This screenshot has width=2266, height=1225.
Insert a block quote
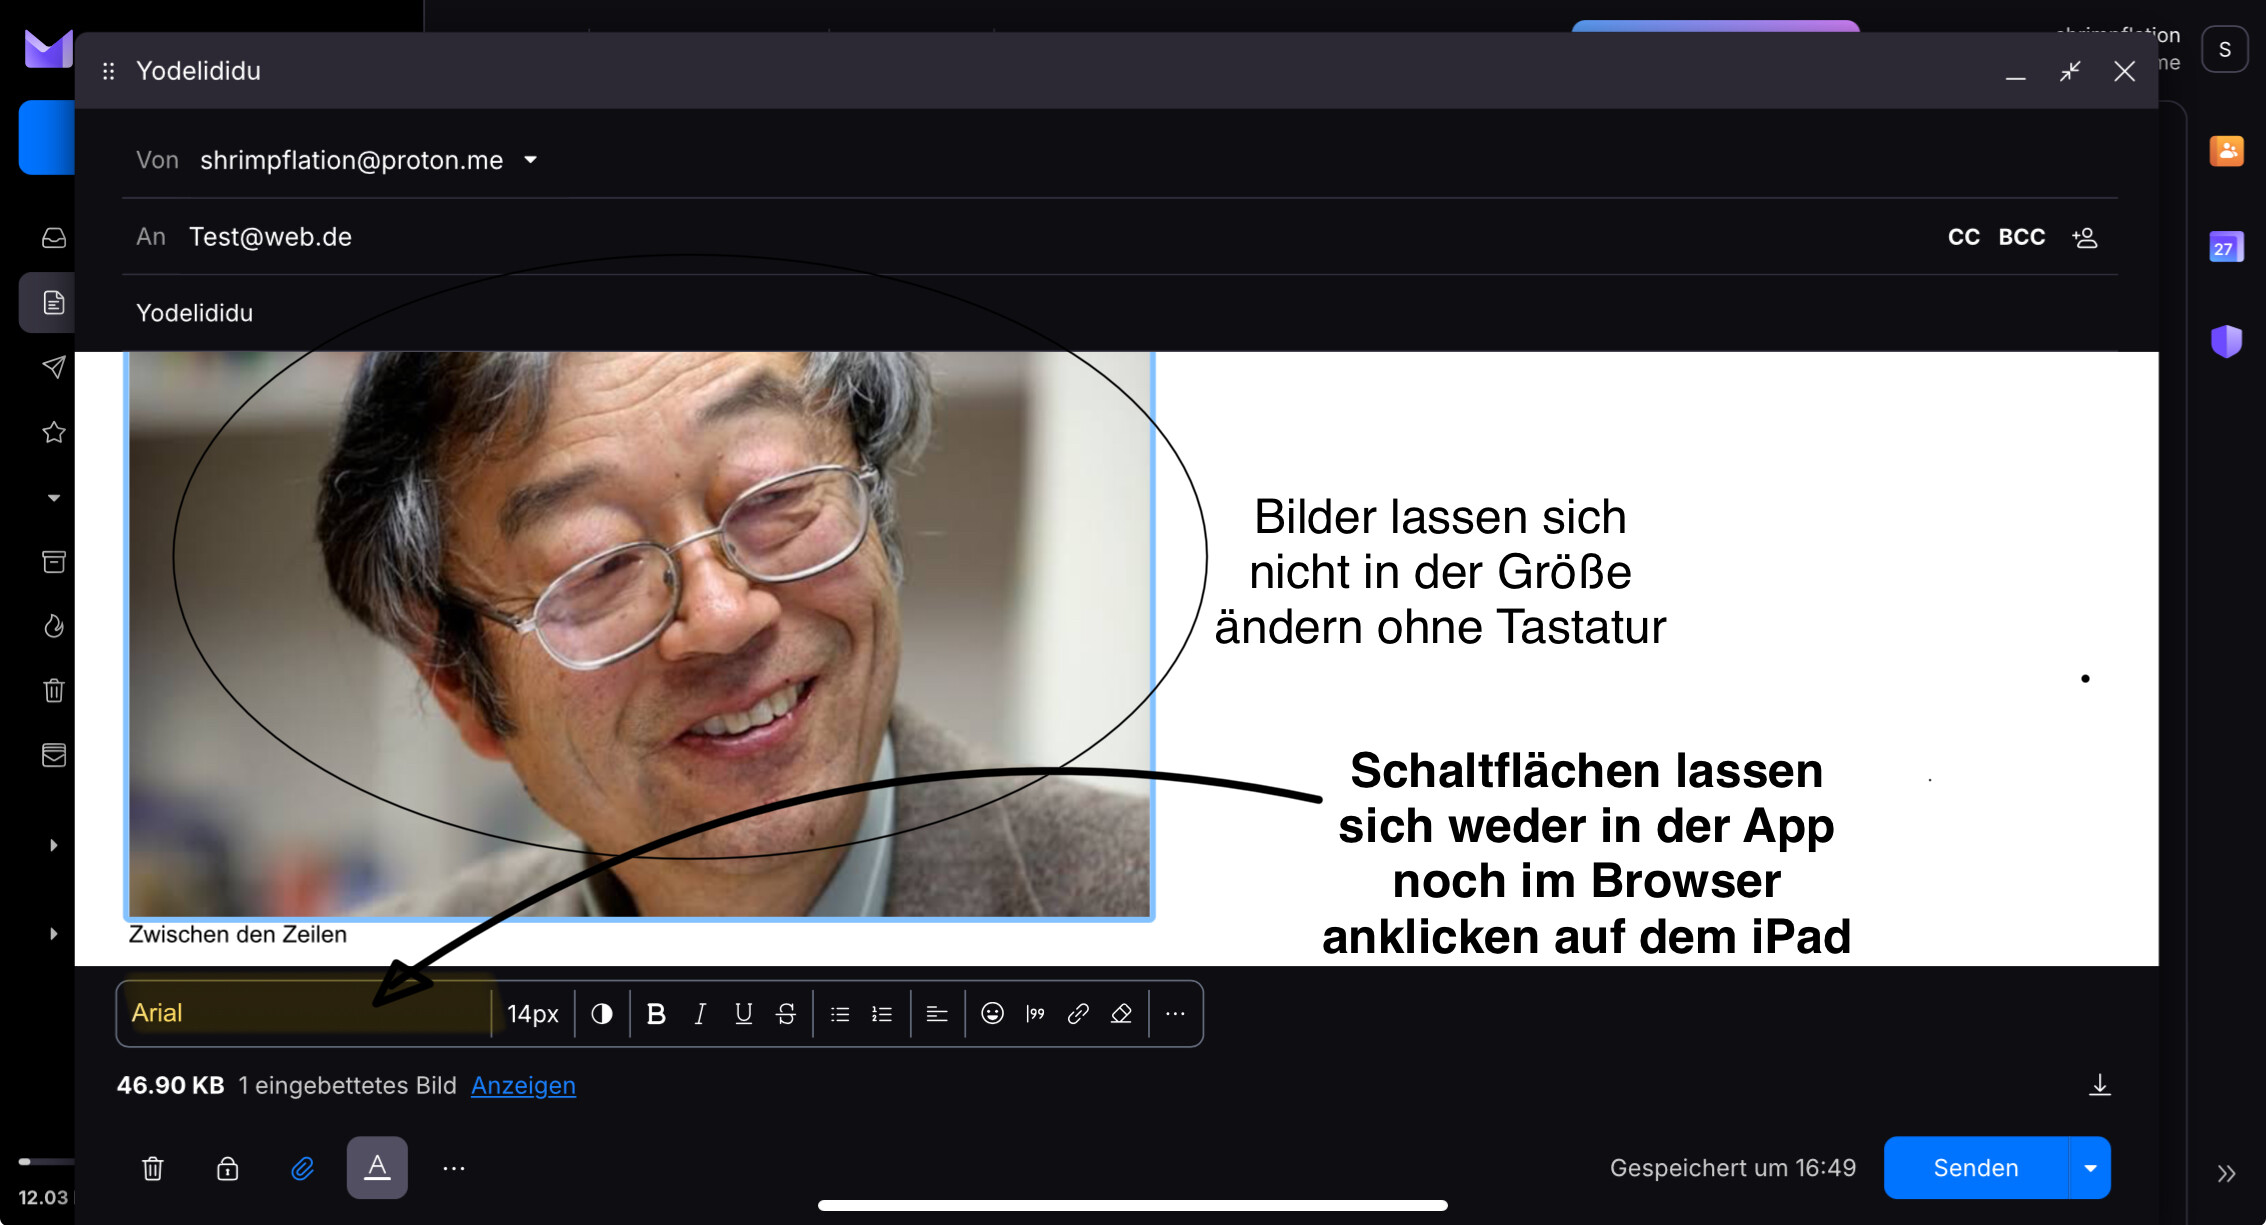[1036, 1014]
